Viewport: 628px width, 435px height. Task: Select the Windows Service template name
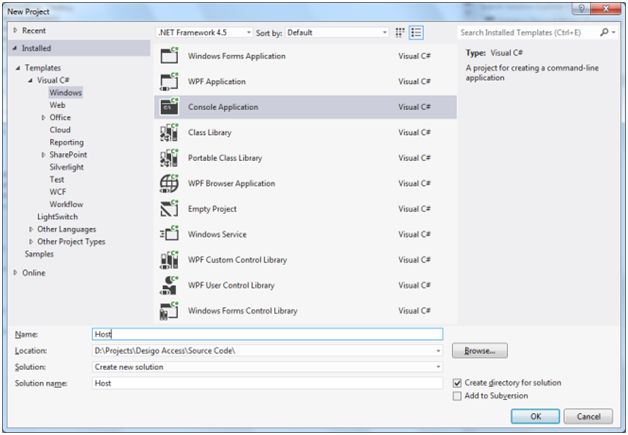[217, 234]
